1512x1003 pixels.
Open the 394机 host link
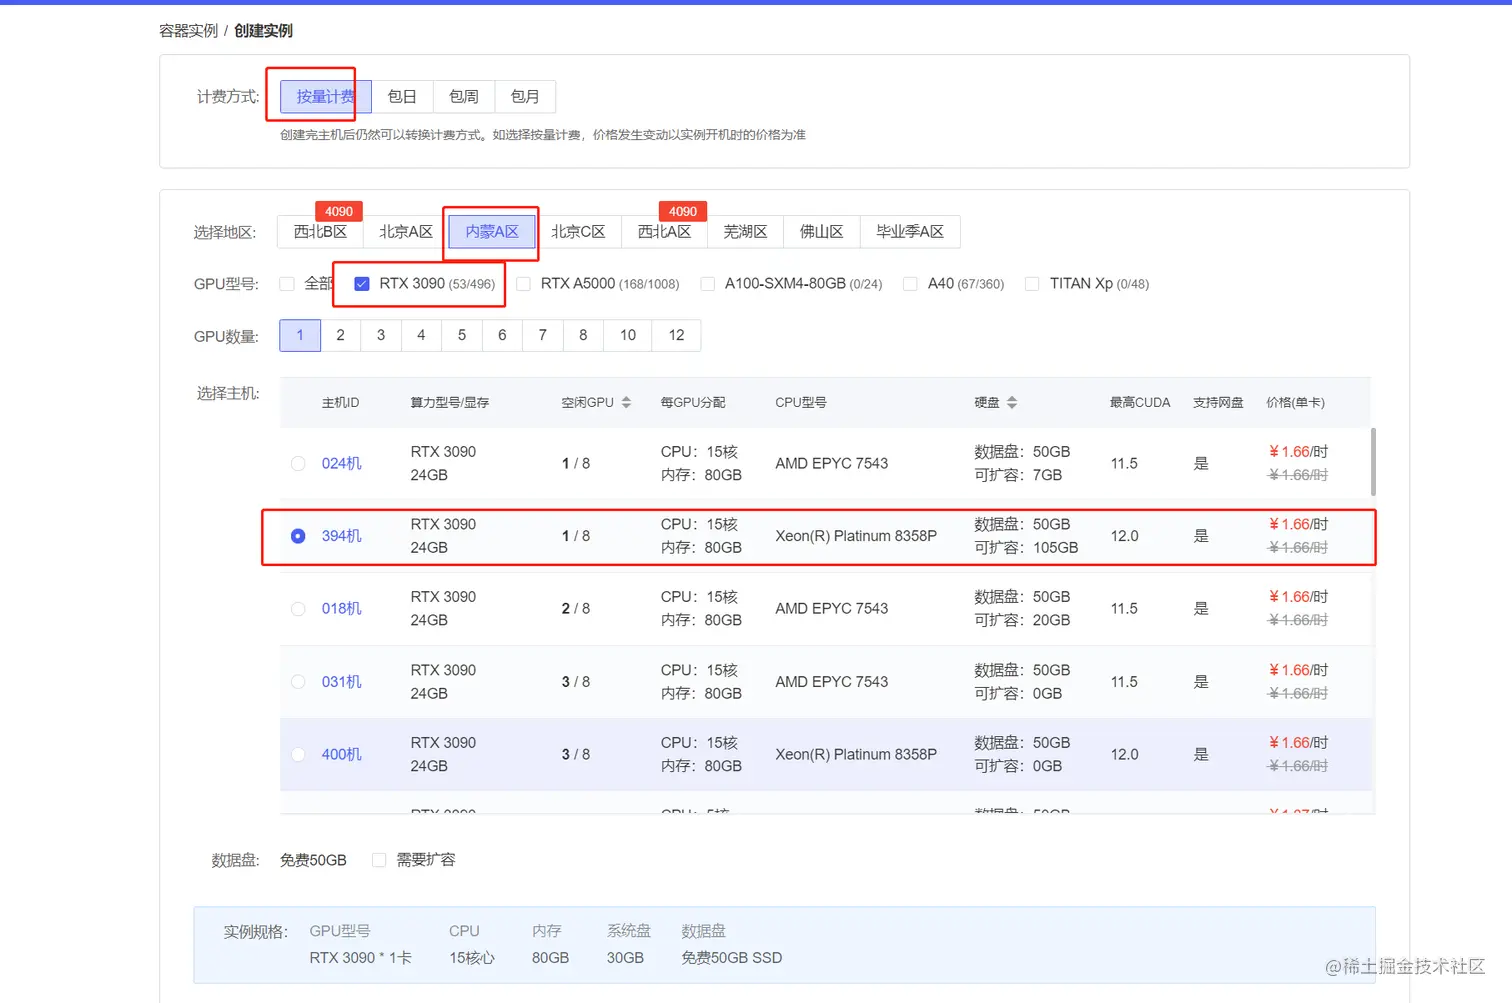click(x=341, y=536)
